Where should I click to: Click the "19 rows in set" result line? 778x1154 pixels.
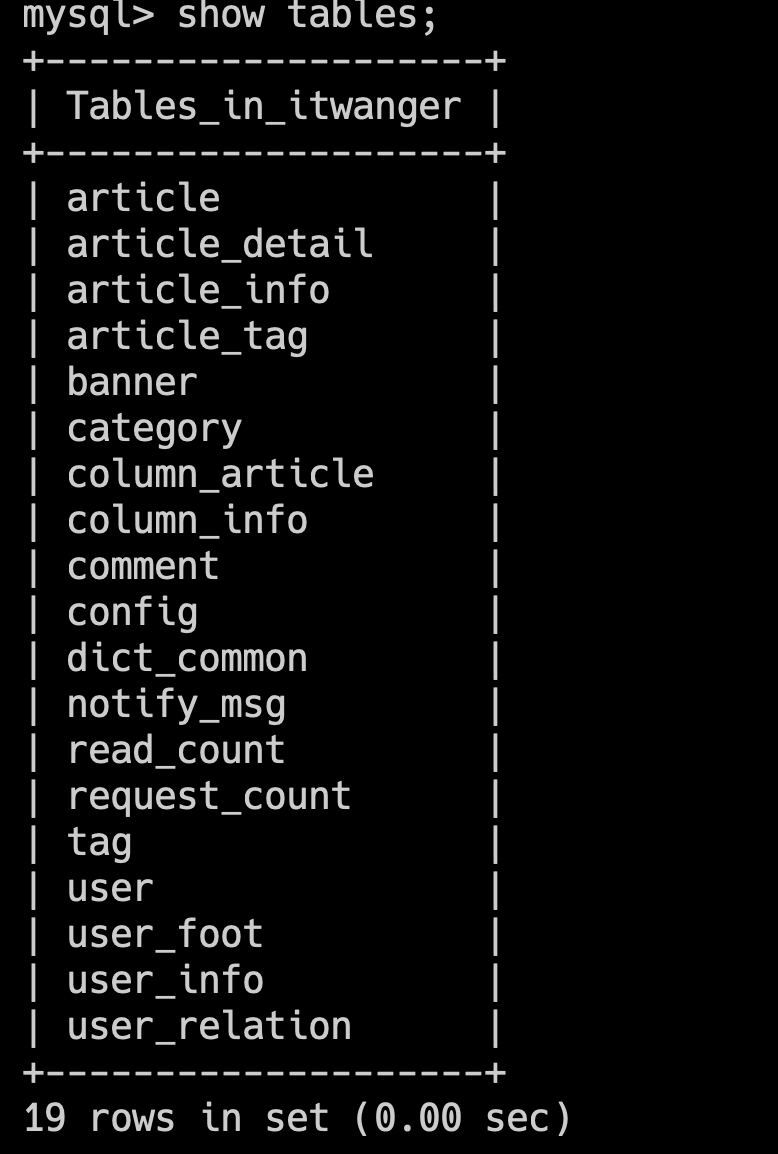[x=296, y=1118]
